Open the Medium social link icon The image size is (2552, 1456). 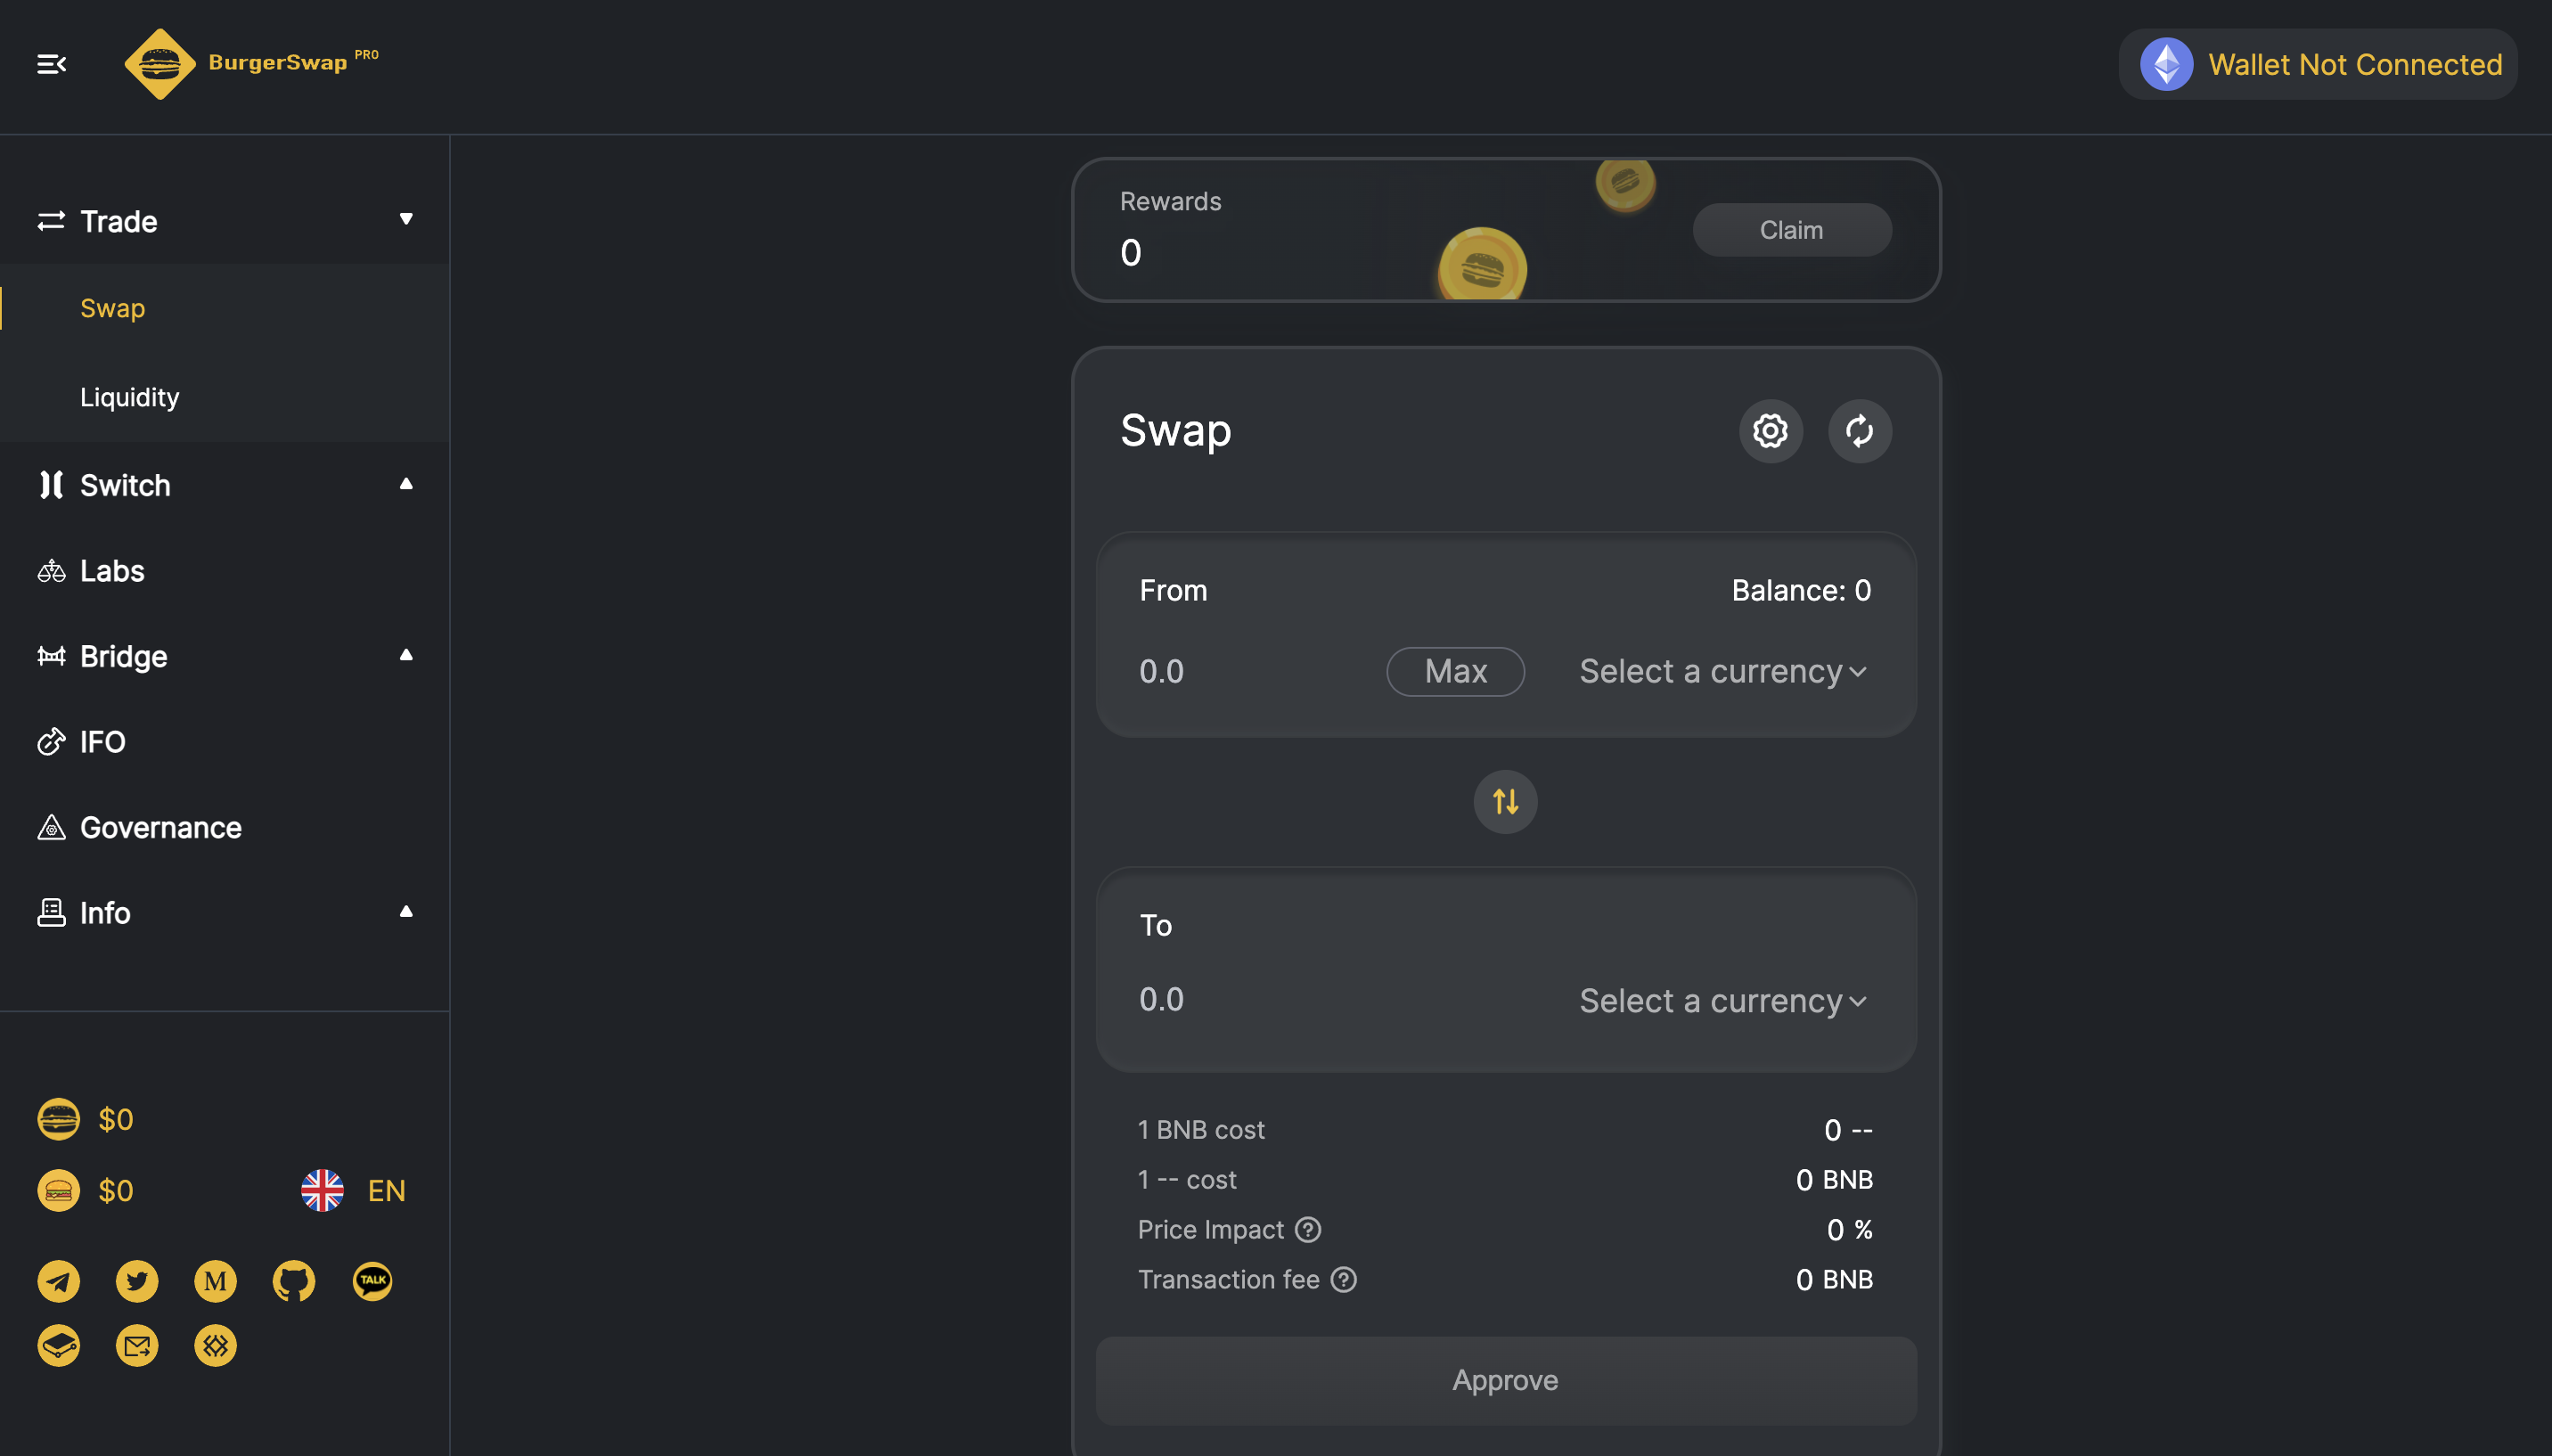click(215, 1281)
